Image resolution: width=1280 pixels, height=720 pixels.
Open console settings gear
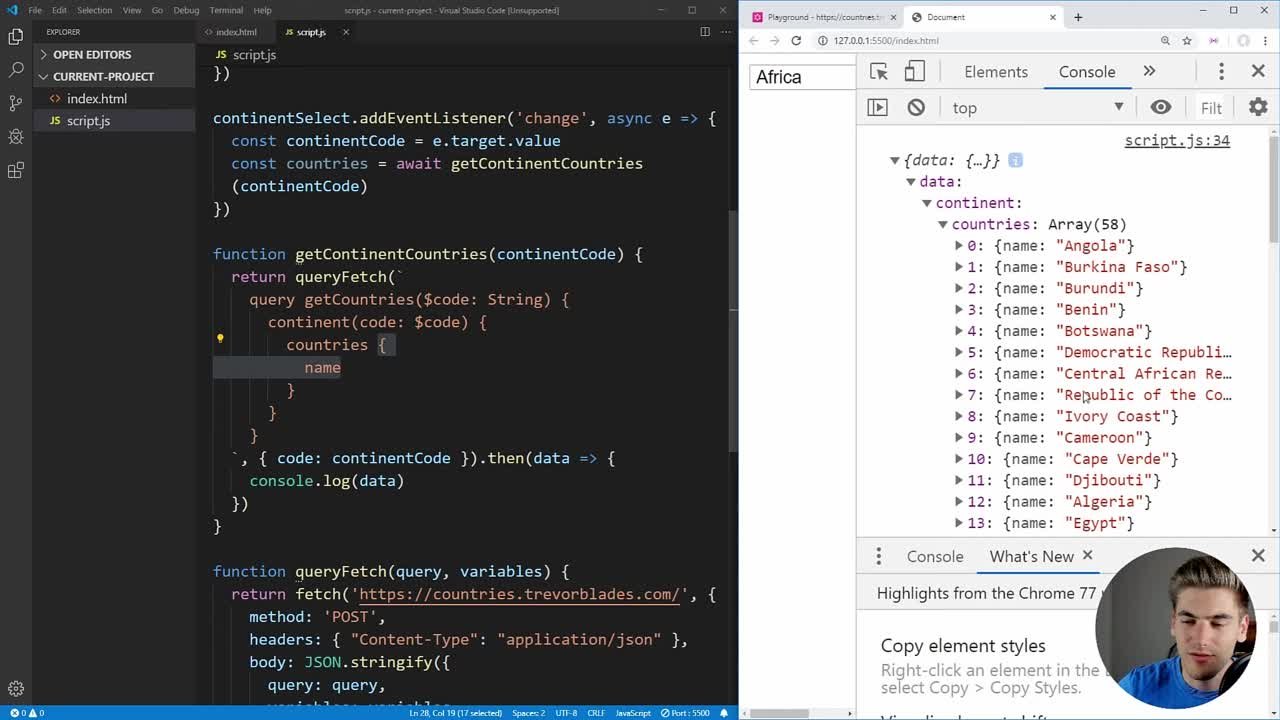point(1258,107)
